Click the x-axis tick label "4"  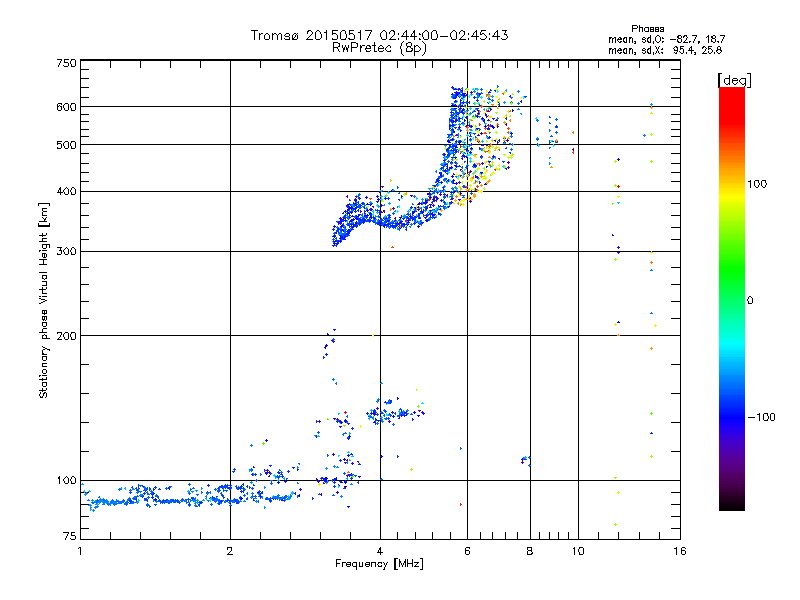380,551
